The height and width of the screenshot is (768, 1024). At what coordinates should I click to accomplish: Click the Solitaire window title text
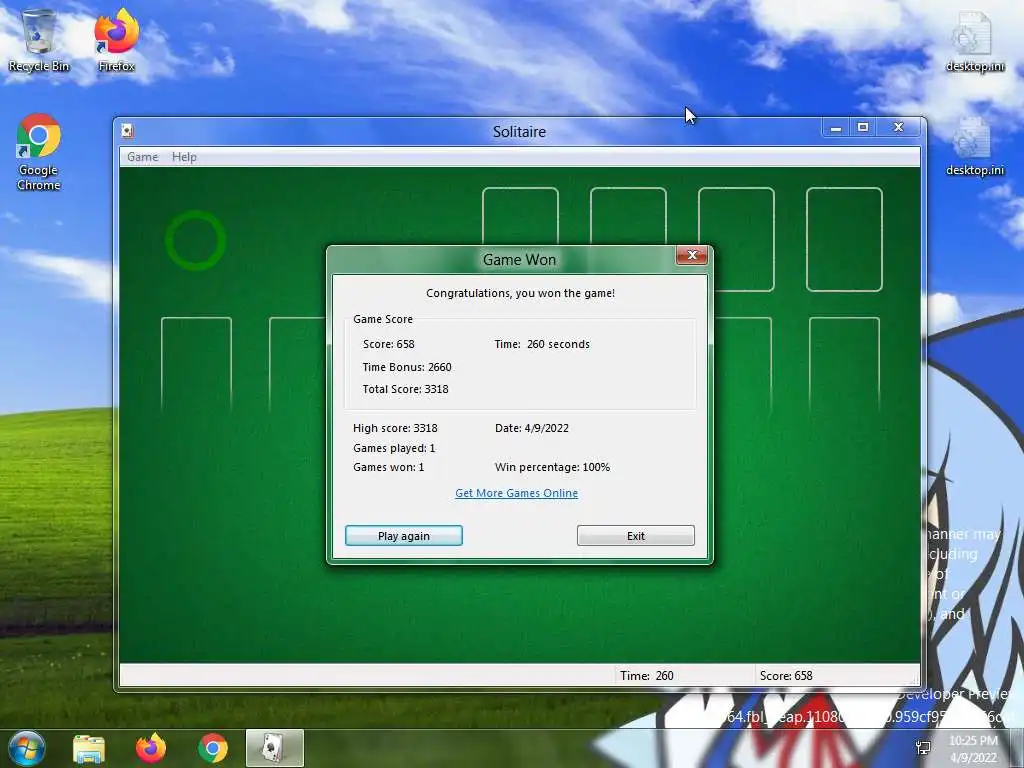[x=519, y=132]
